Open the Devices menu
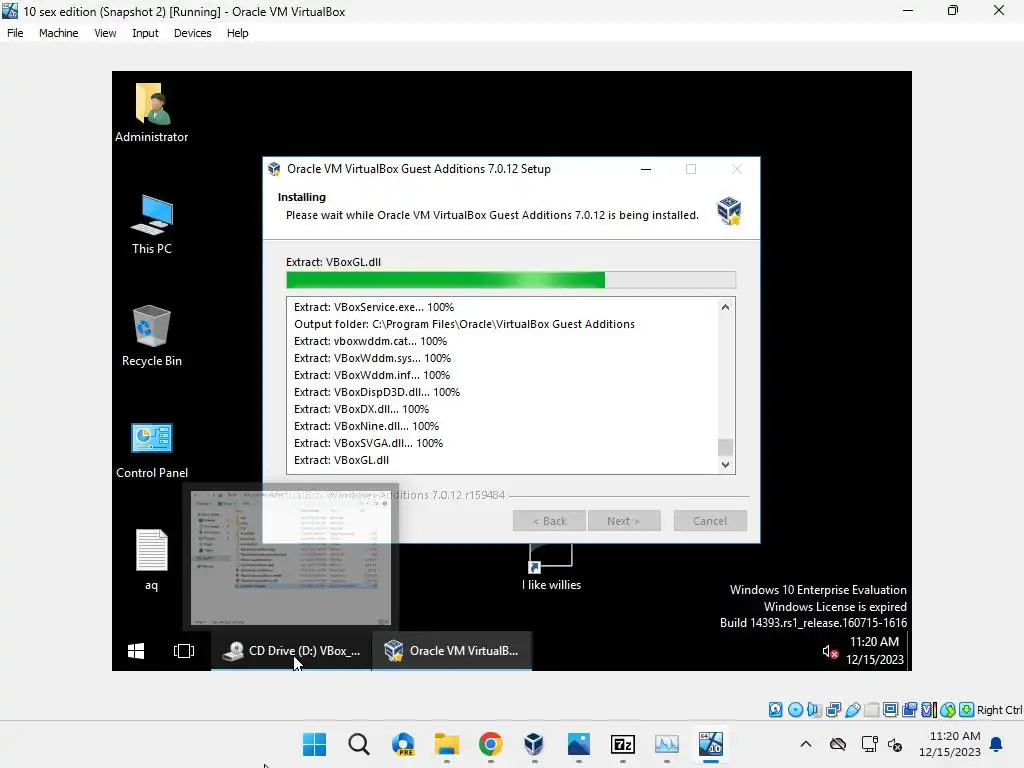This screenshot has width=1024, height=768. (193, 33)
